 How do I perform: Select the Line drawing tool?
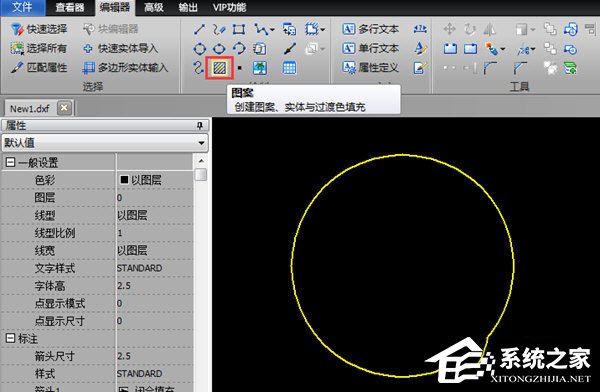pos(199,29)
